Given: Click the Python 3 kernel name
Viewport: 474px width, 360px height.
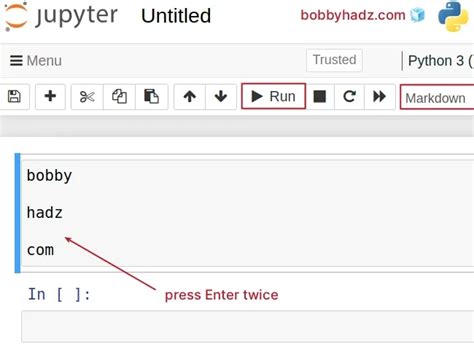Looking at the screenshot, I should coord(441,61).
